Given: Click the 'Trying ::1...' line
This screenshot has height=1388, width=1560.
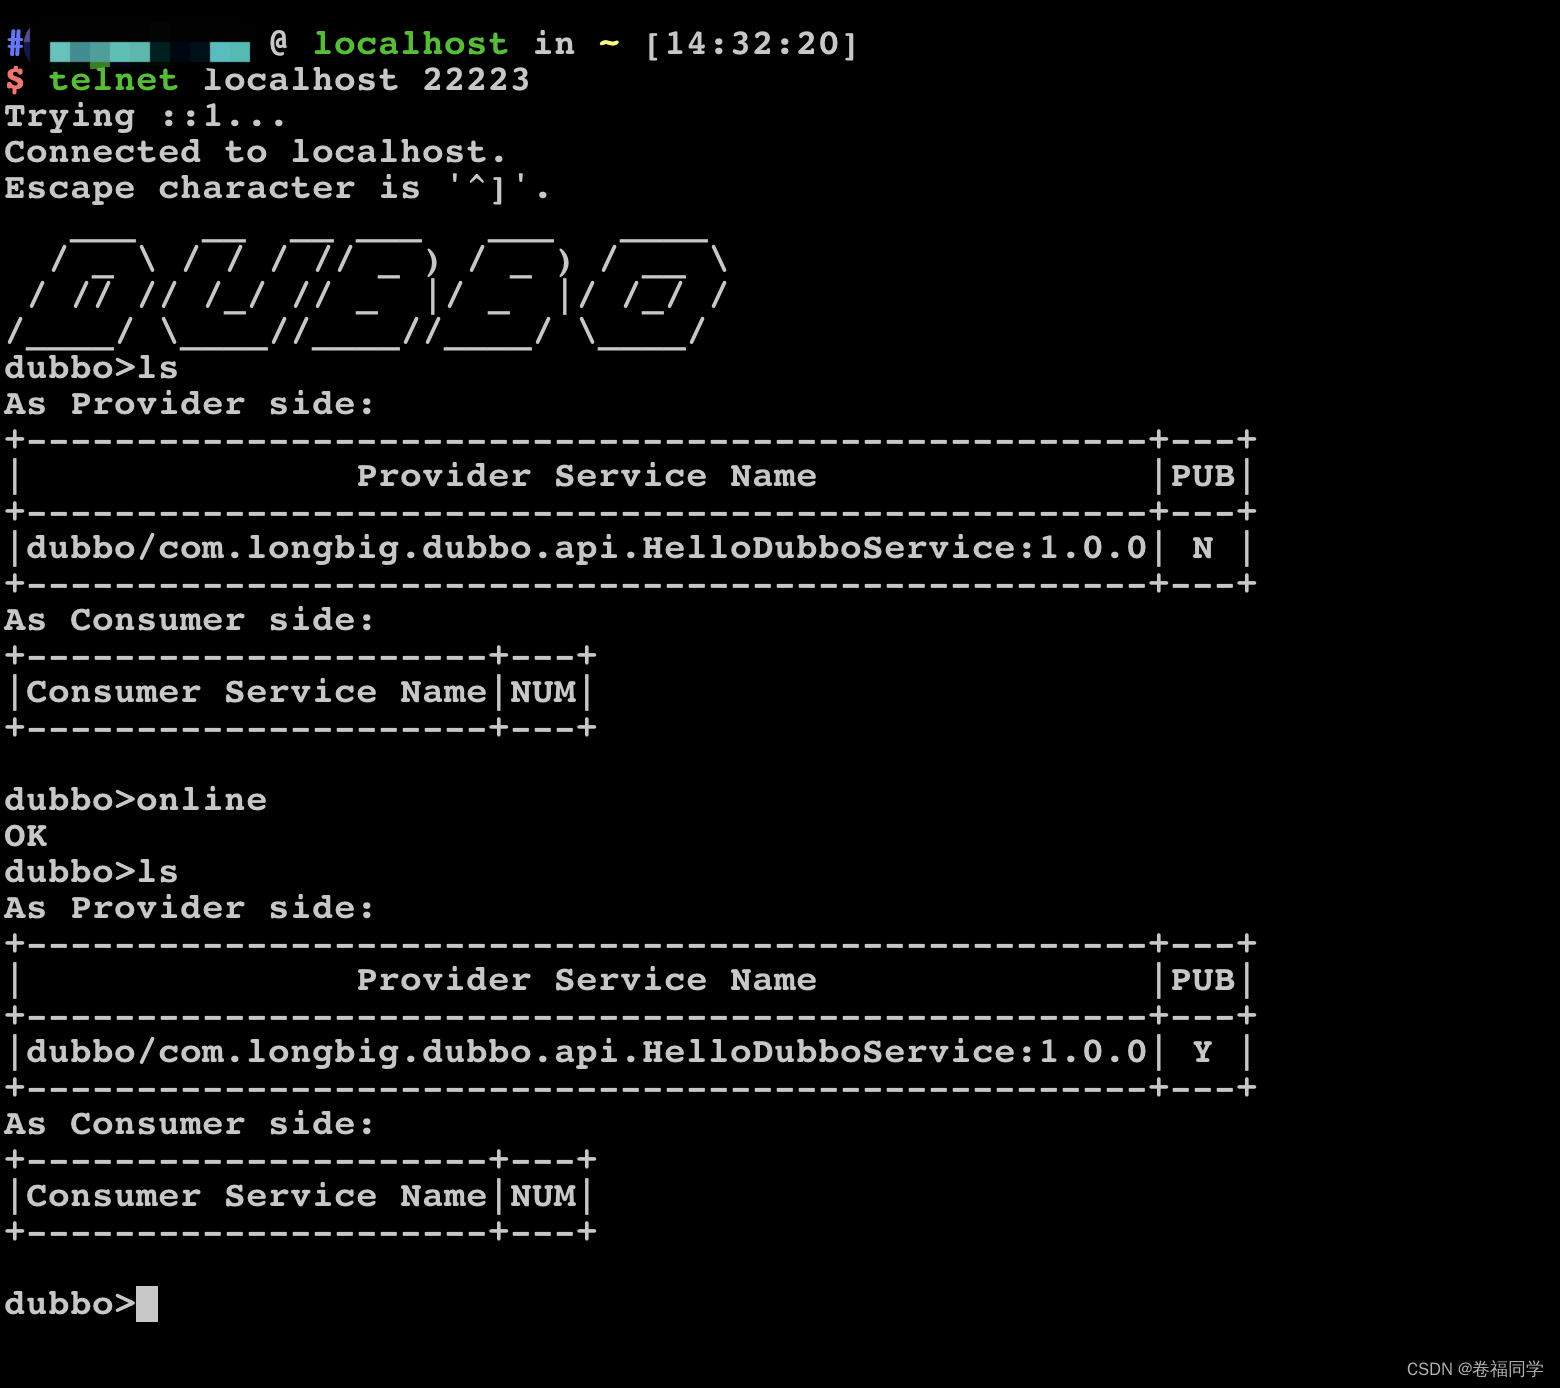Looking at the screenshot, I should coord(145,117).
